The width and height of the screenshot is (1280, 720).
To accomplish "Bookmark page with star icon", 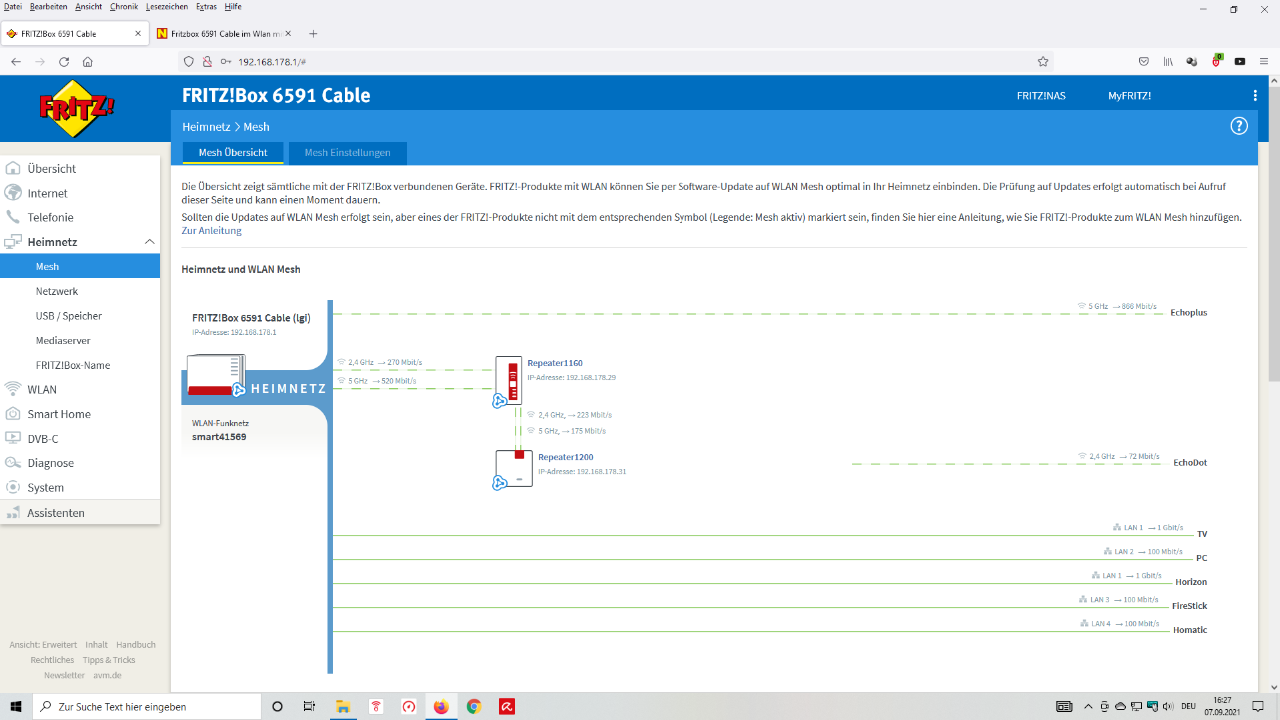I will click(x=1043, y=61).
